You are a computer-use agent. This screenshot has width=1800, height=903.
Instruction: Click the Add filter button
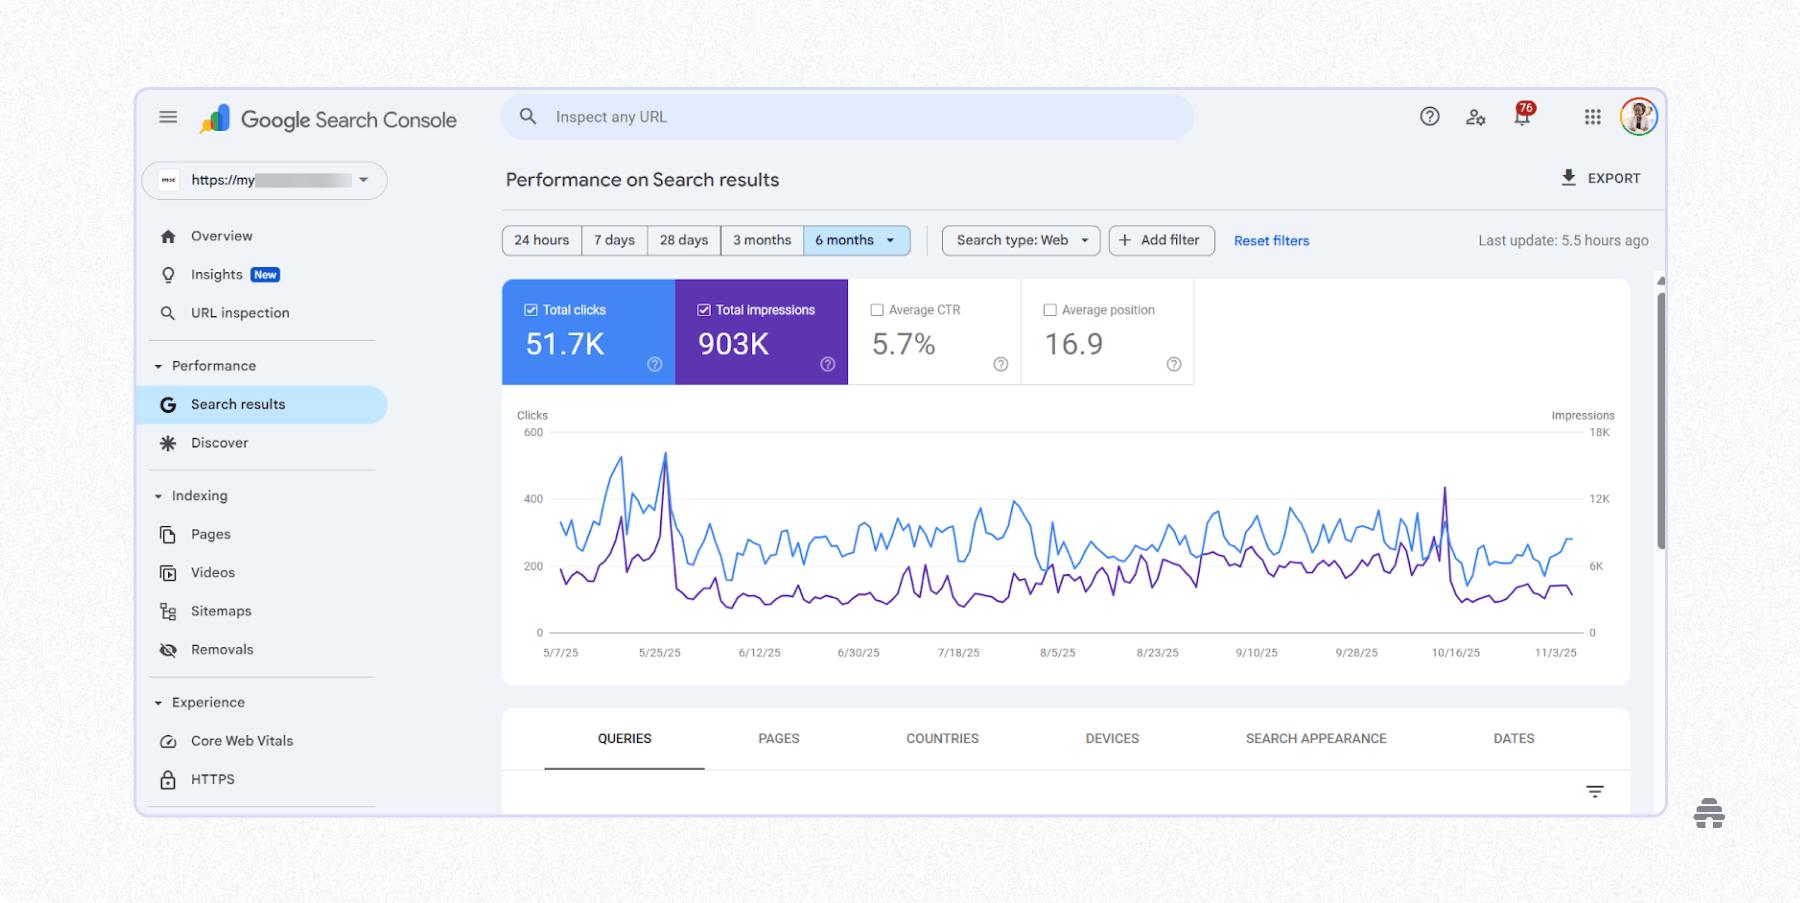(x=1162, y=240)
